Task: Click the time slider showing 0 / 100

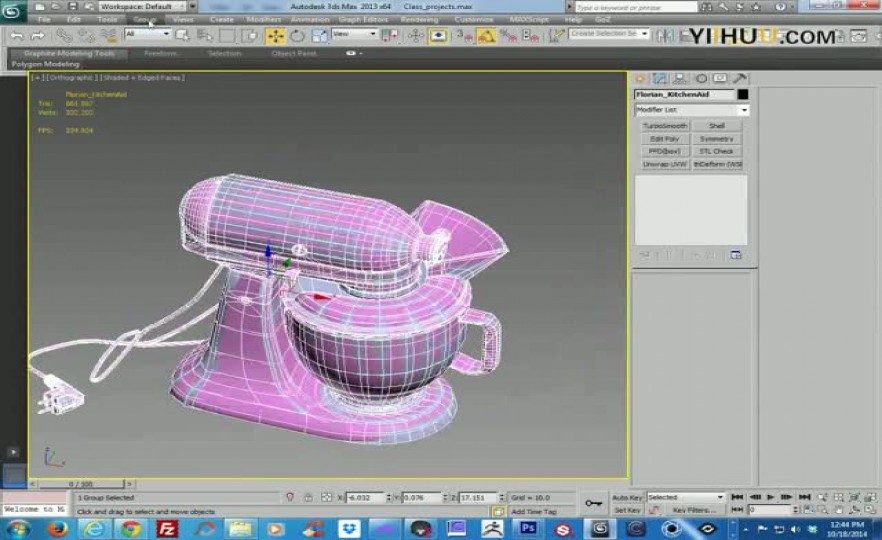Action: [x=82, y=484]
